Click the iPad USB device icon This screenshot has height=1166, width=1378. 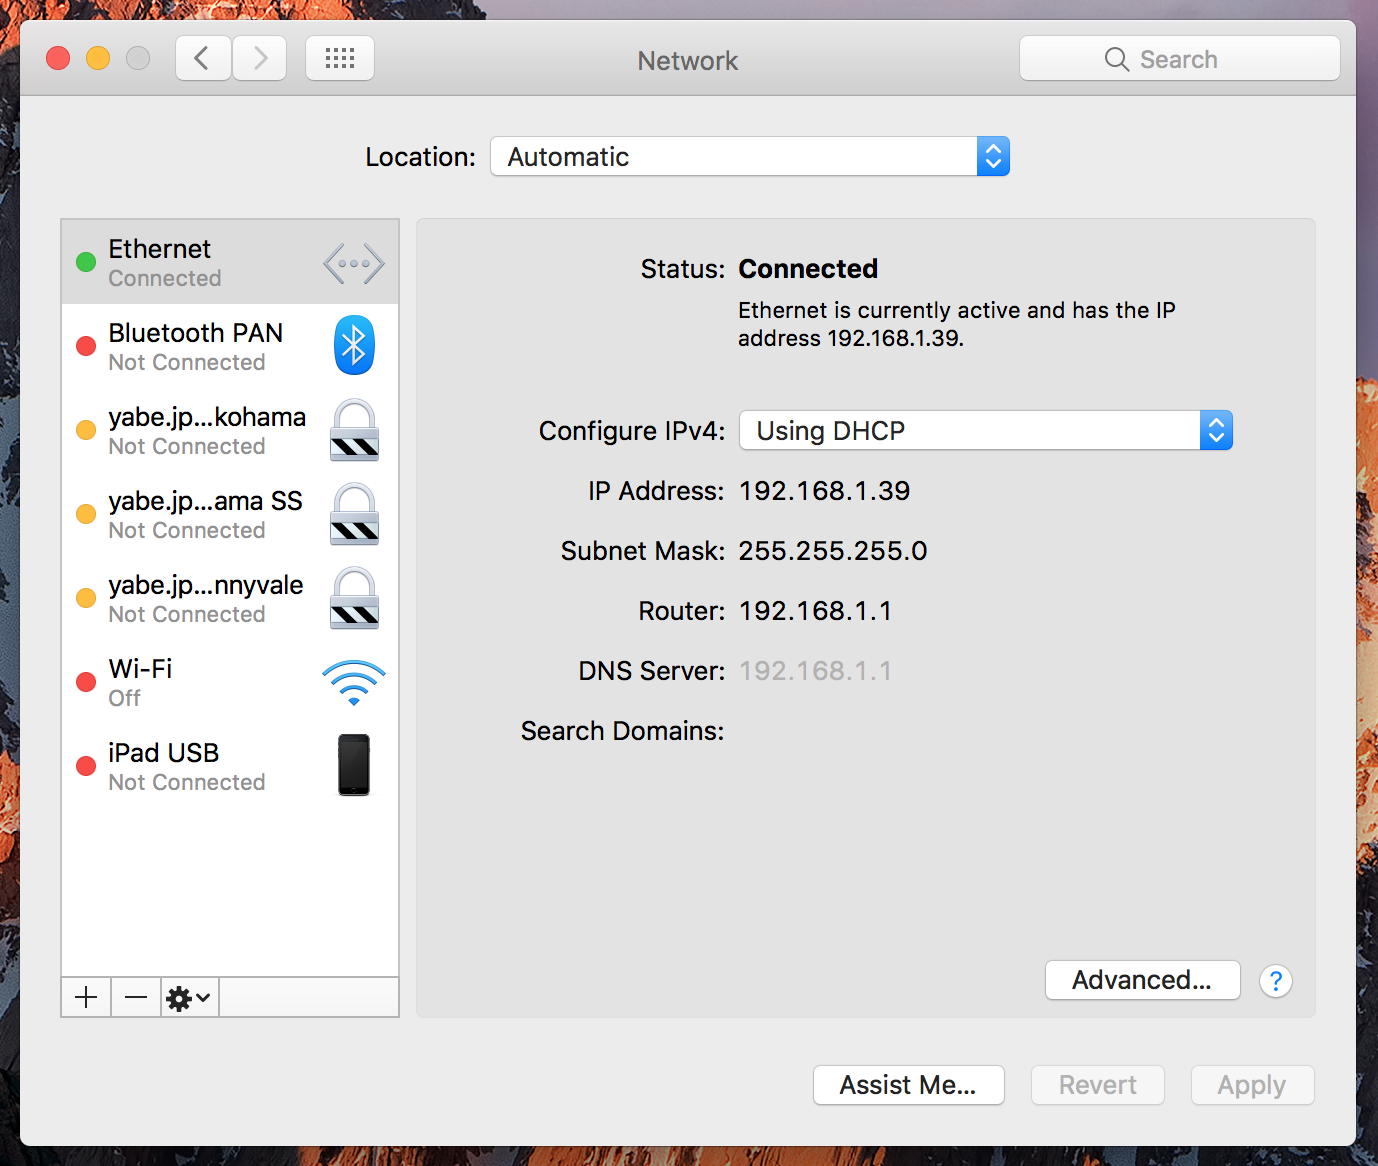[354, 765]
